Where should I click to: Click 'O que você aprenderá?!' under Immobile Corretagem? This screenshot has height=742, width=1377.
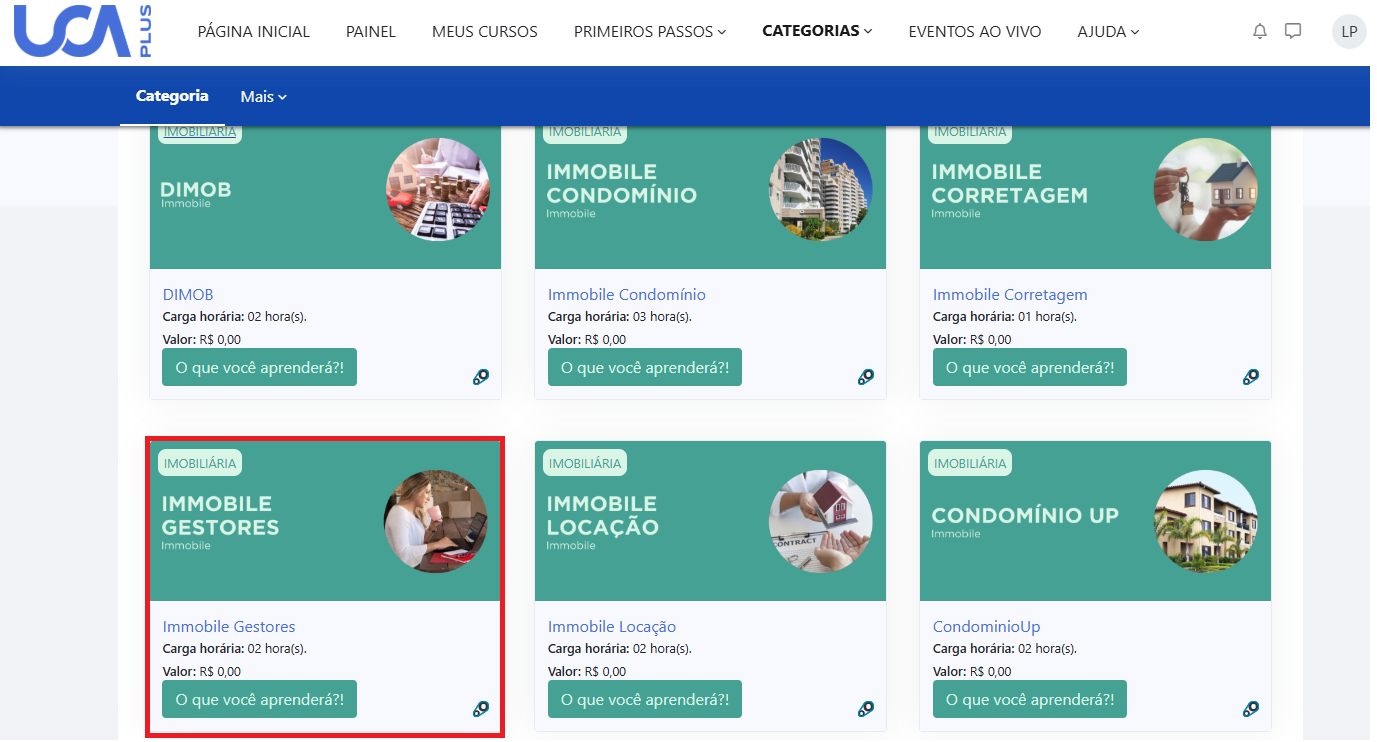tap(1030, 367)
